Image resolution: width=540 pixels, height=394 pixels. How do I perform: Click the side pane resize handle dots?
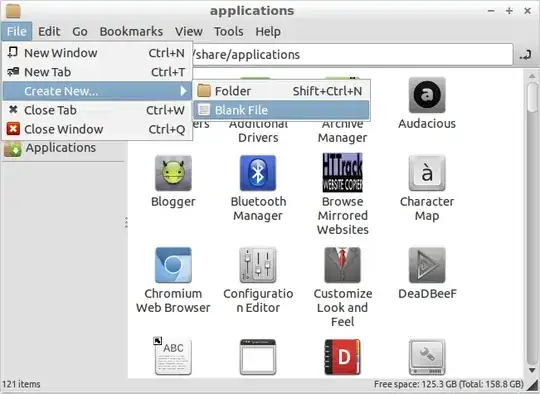tap(126, 222)
